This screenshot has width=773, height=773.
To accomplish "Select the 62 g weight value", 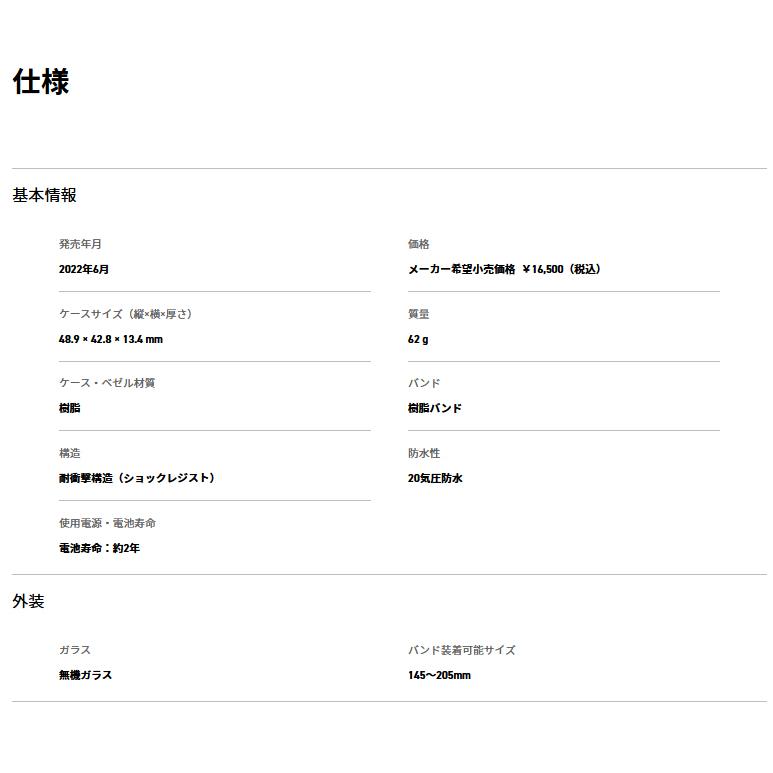I will (x=417, y=339).
